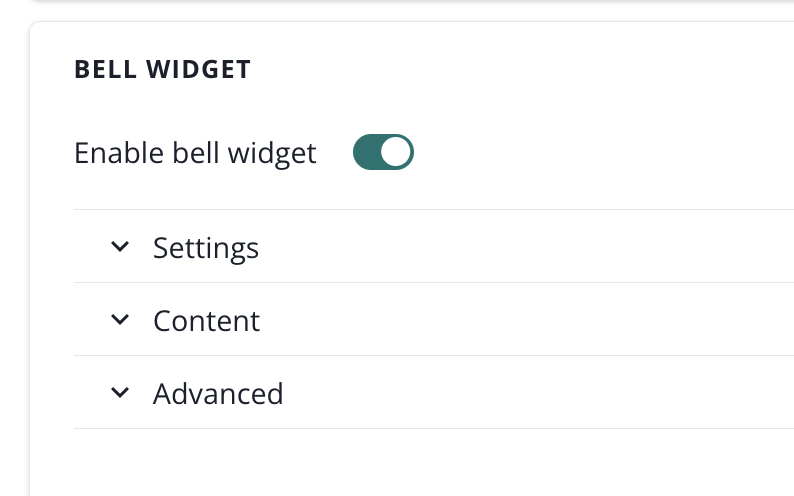The height and width of the screenshot is (496, 794).
Task: Click the chevron icon beside Advanced
Action: (120, 393)
